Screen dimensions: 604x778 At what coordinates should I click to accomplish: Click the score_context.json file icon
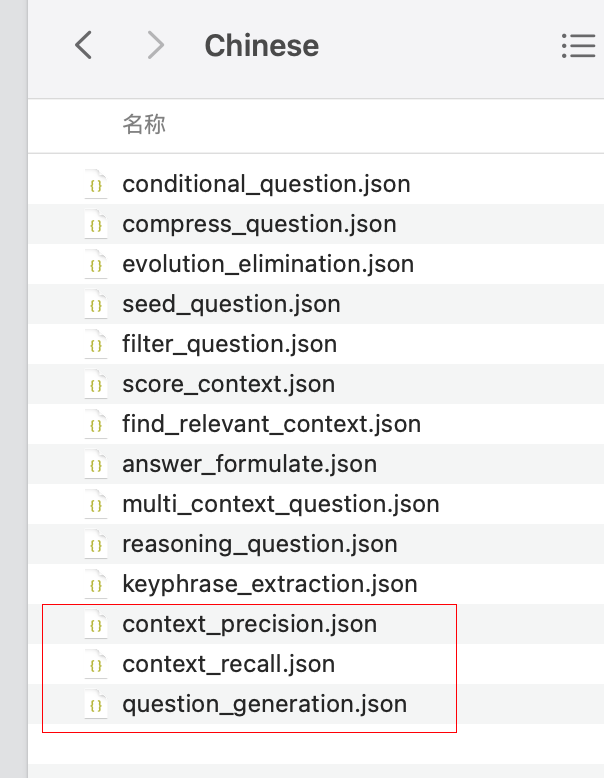(96, 385)
